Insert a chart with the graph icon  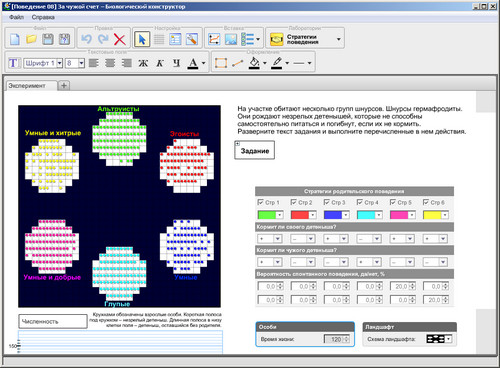[x=214, y=39]
